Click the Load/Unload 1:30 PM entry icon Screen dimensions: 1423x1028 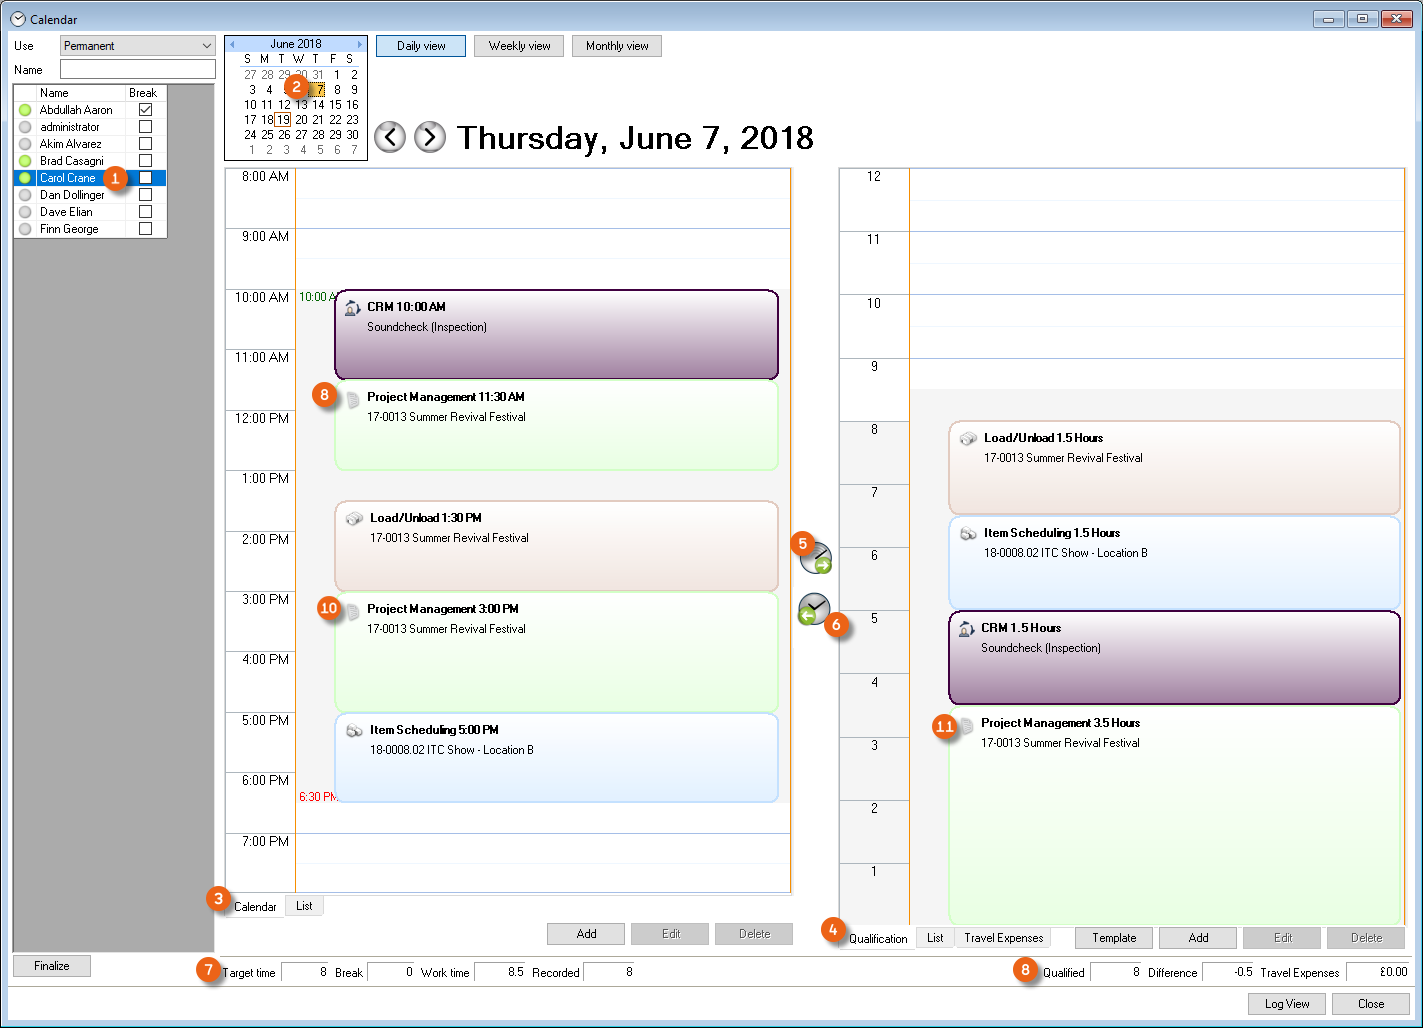tap(354, 519)
